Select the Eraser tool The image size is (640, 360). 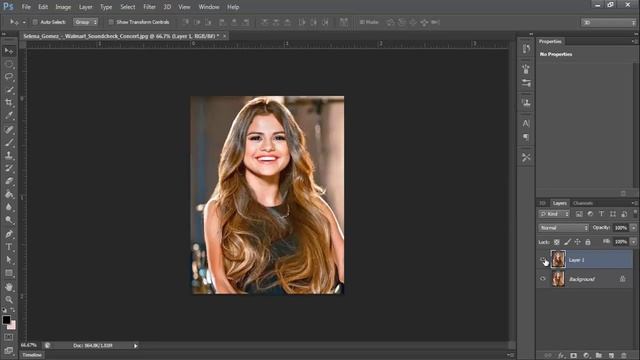click(x=9, y=181)
